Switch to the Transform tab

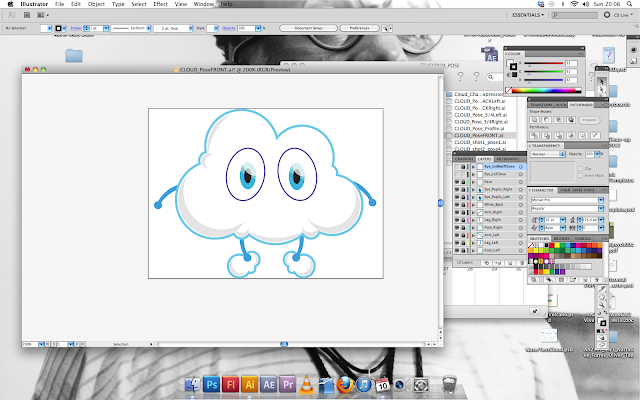[x=541, y=105]
